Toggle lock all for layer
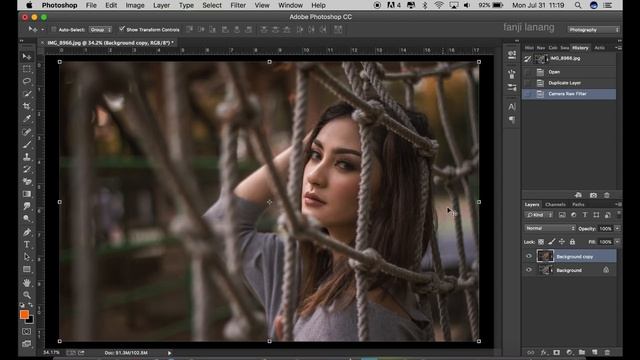The width and height of the screenshot is (640, 360). (x=573, y=242)
